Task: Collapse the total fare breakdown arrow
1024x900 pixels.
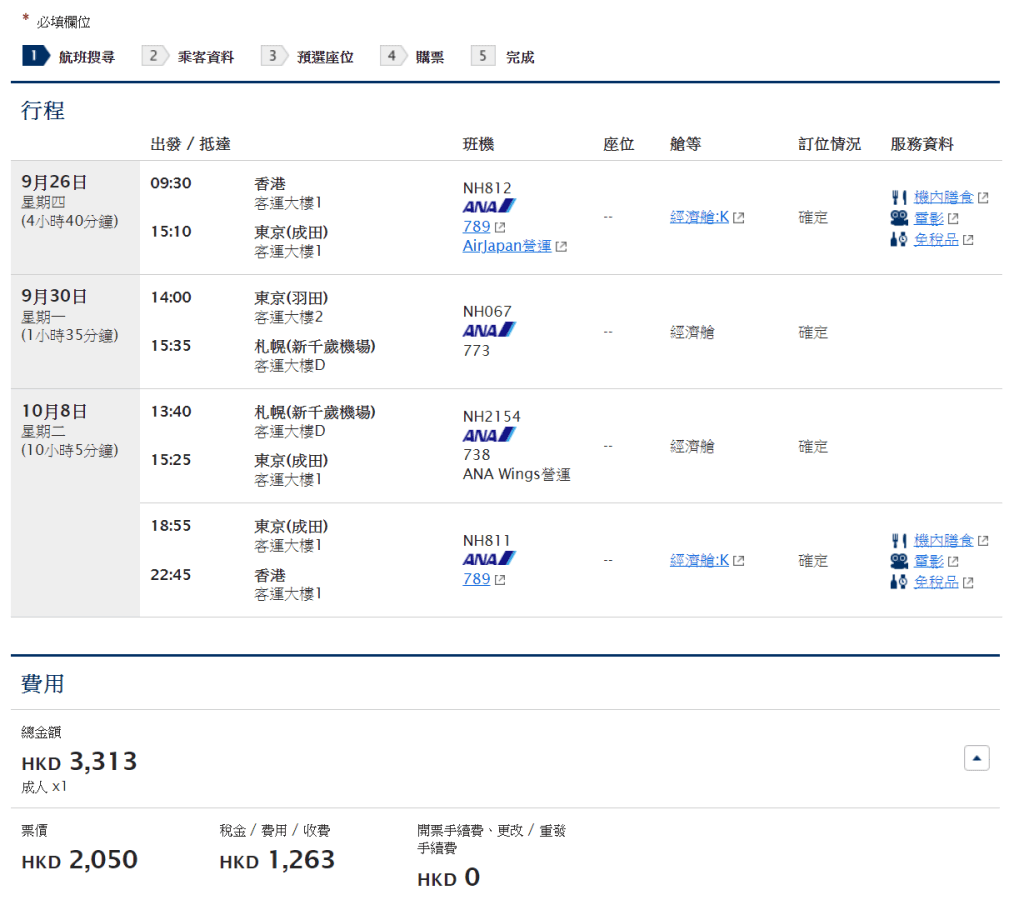Action: [x=977, y=759]
